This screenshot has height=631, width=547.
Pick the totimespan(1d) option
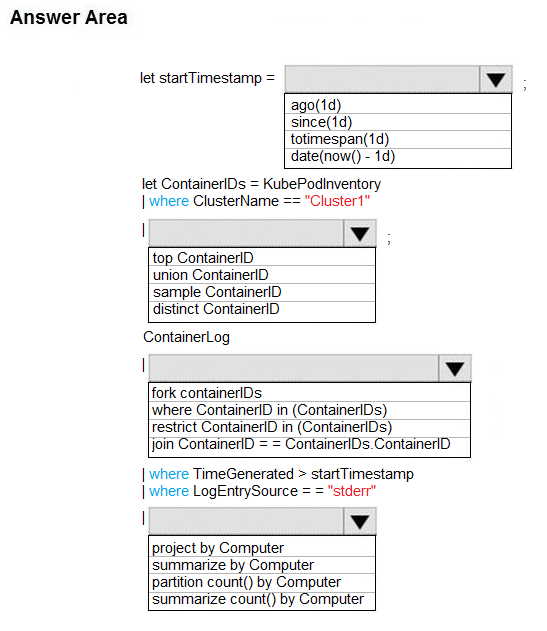(x=398, y=139)
